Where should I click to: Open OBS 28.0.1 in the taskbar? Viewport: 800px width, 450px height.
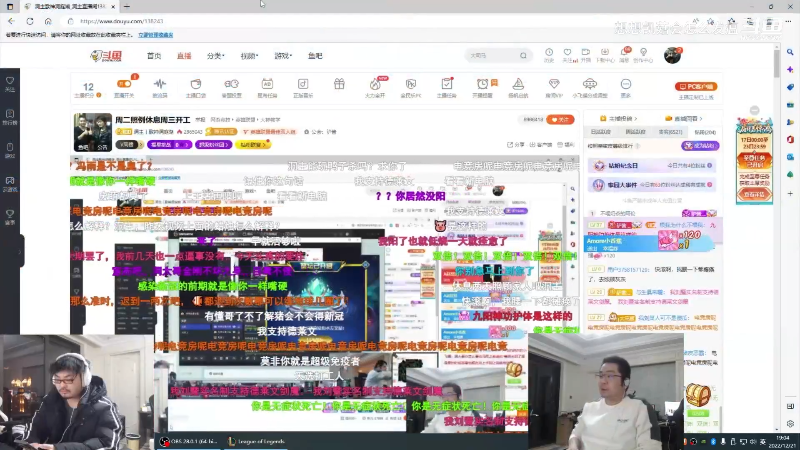188,441
